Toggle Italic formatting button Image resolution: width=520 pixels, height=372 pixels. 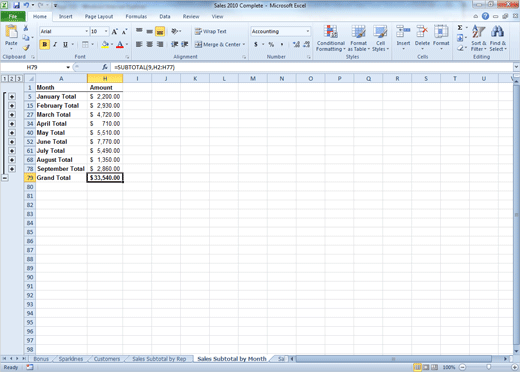pos(55,44)
